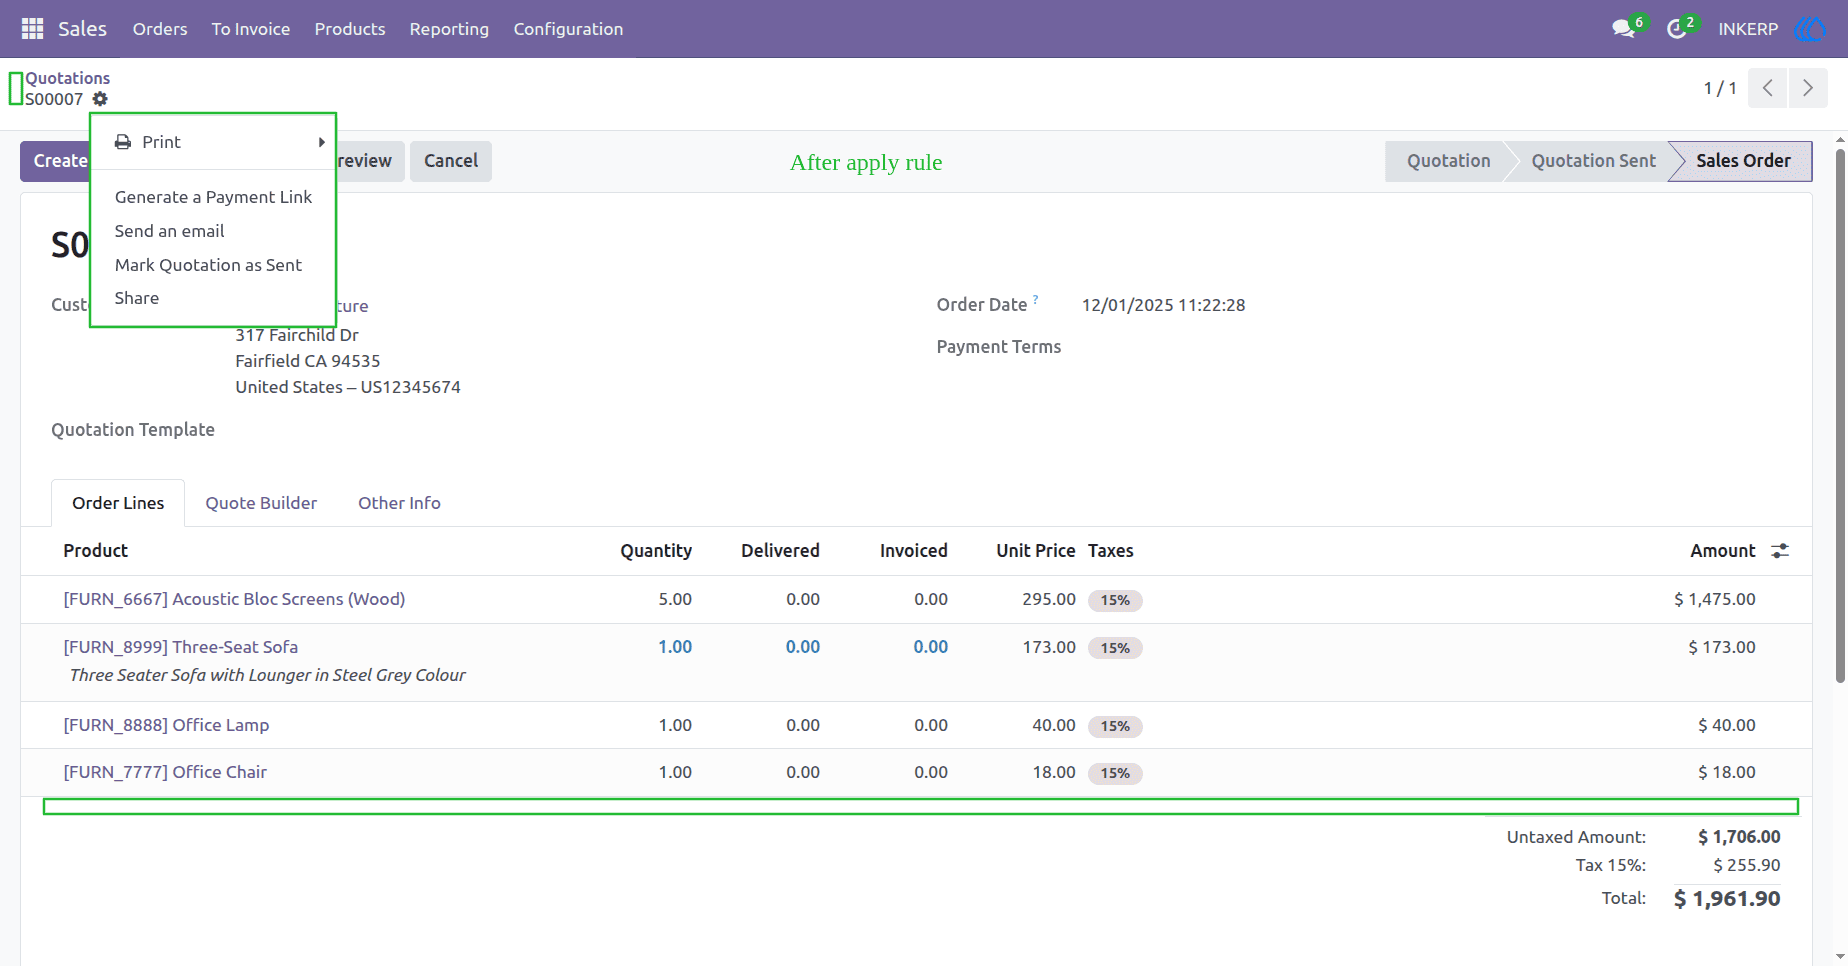
Task: Go to next record arrow
Action: click(x=1807, y=88)
